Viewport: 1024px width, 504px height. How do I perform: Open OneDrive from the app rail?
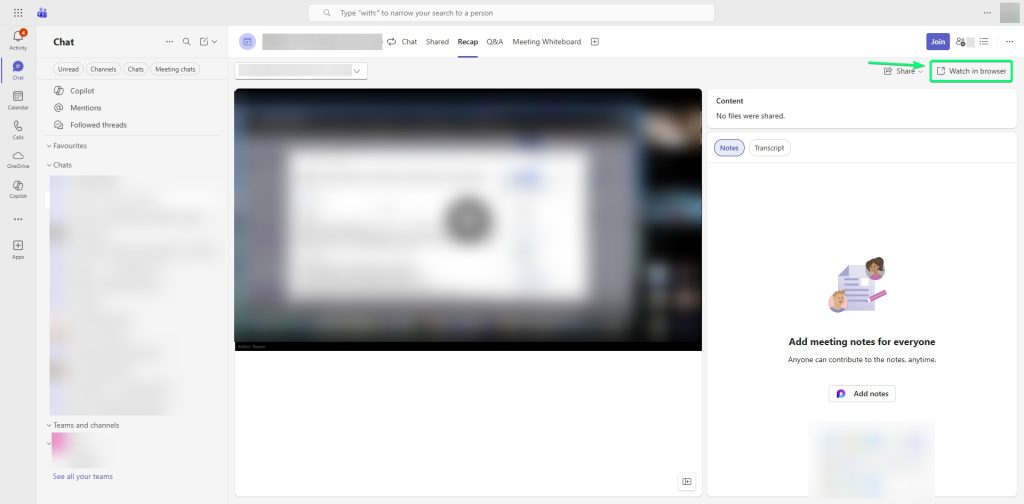[18, 158]
